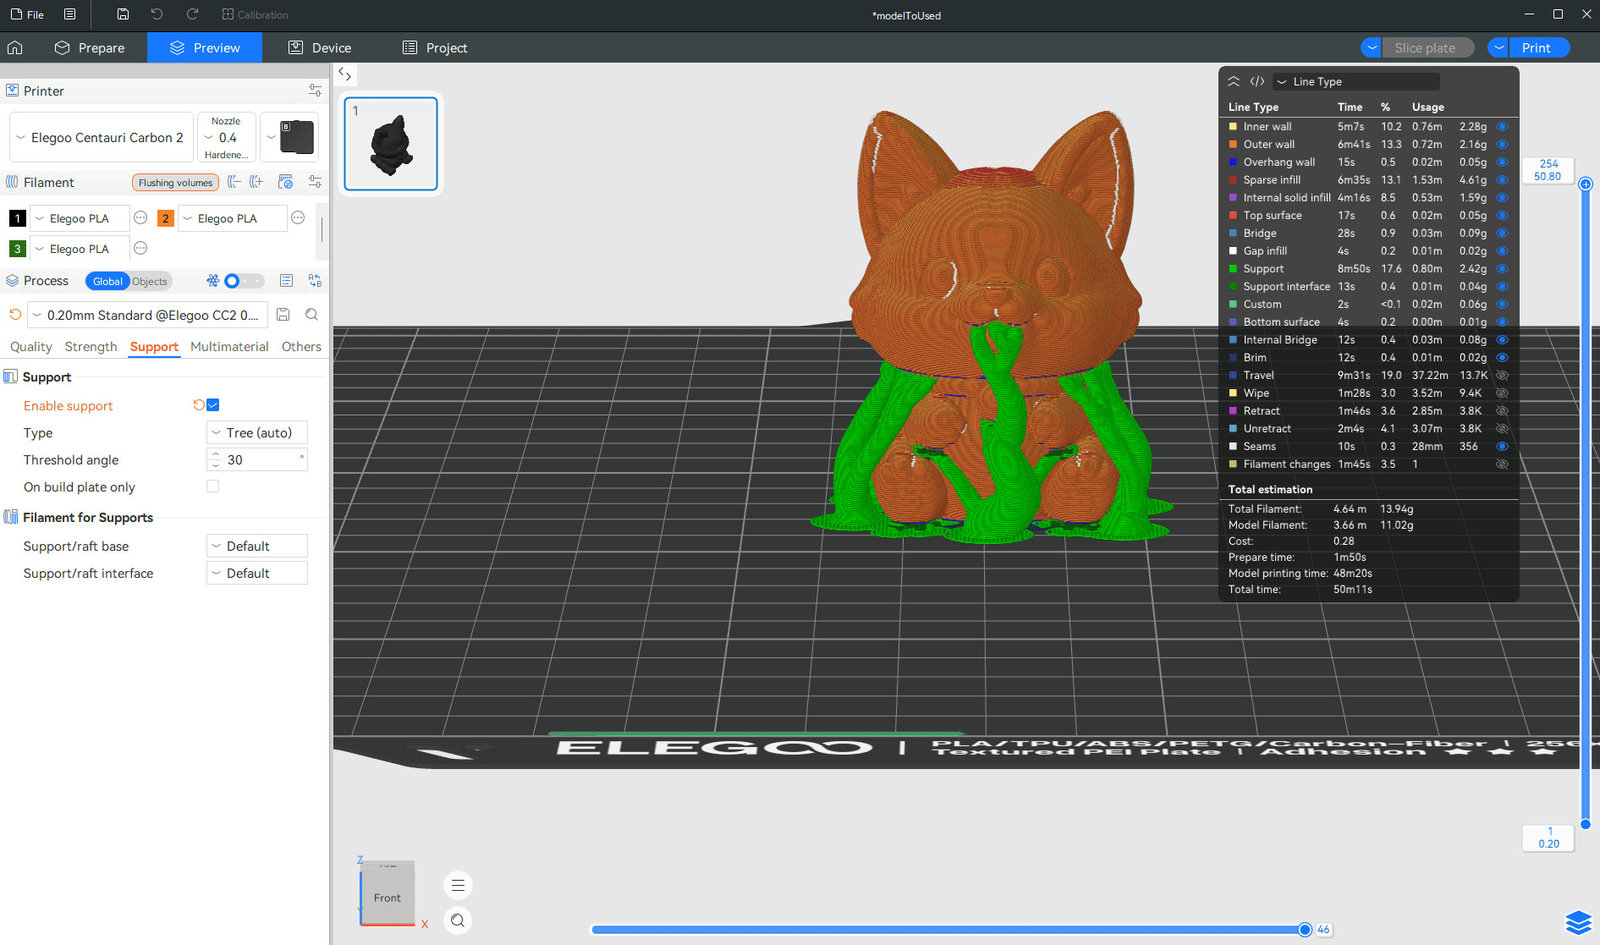Open the Support/raft base dropdown
This screenshot has height=945, width=1600.
click(257, 546)
